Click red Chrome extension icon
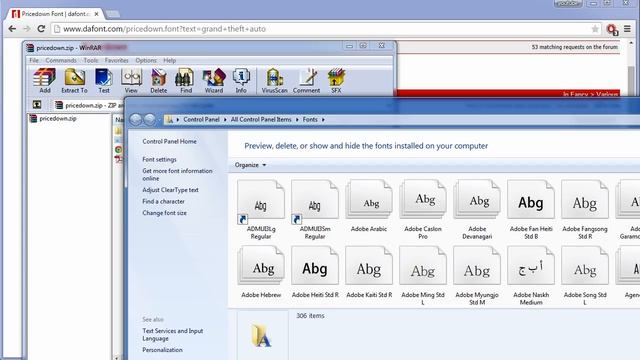Viewport: 640px width, 360px height. pos(612,29)
